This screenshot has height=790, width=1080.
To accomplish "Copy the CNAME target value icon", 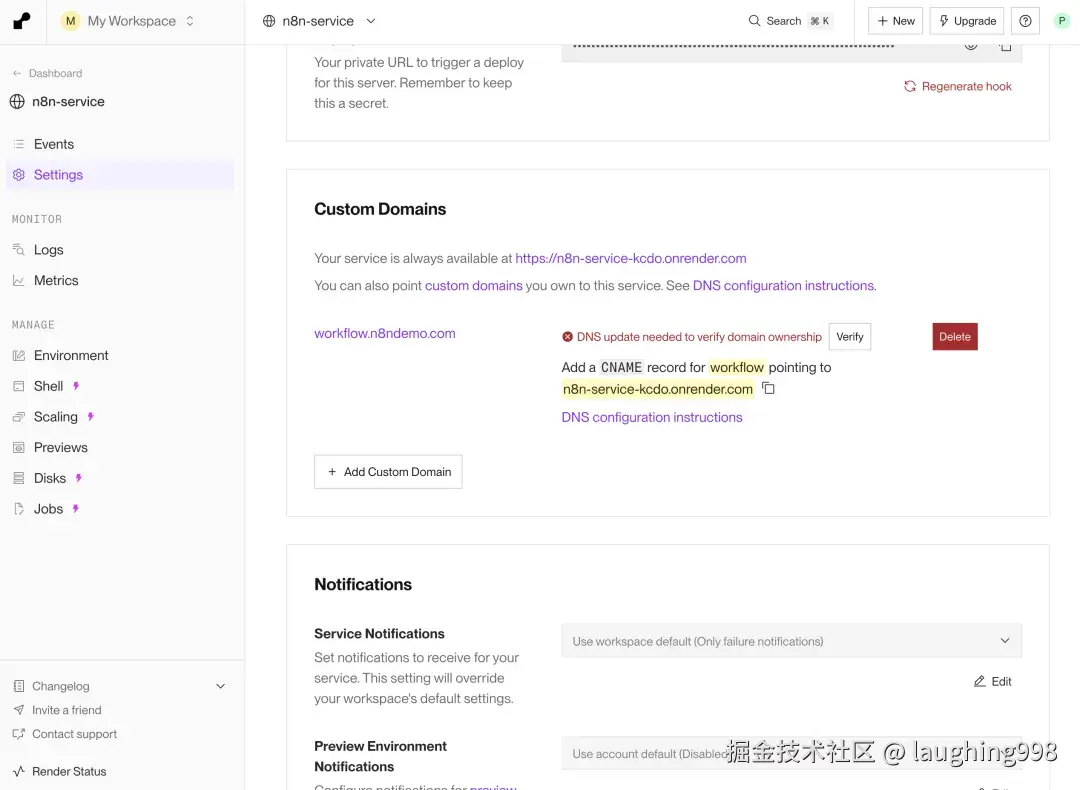I will 768,389.
